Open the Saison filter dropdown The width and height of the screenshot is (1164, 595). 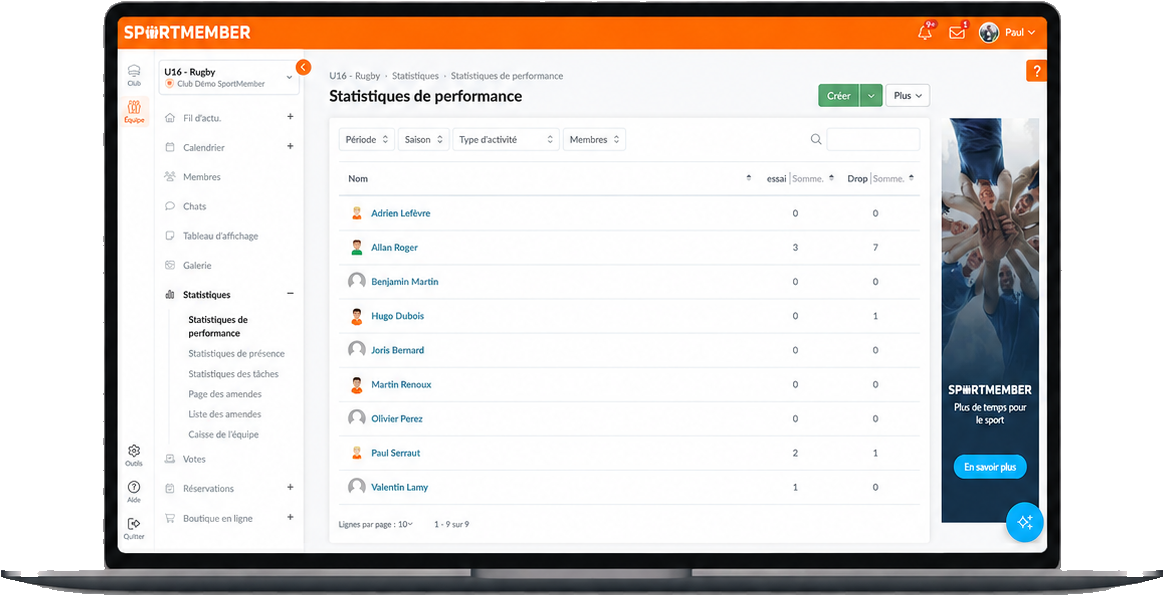[x=424, y=139]
